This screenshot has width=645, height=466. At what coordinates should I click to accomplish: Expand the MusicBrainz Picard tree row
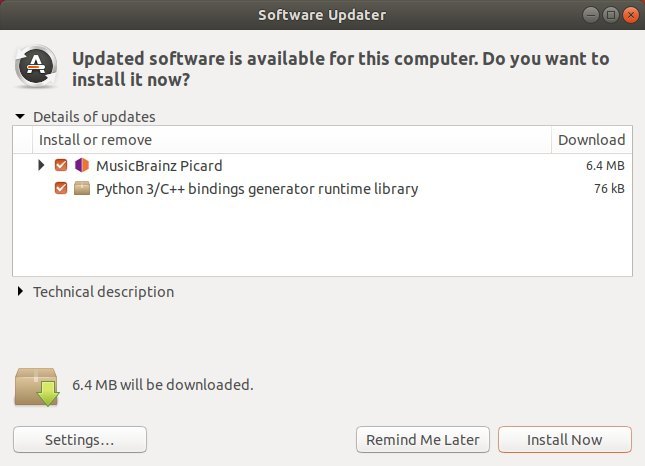click(x=41, y=165)
